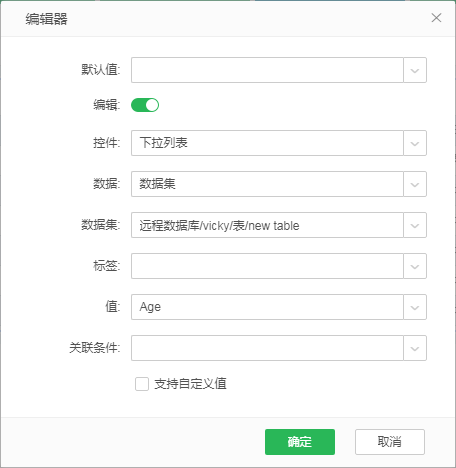The image size is (456, 468).
Task: Expand the 数据 dropdown chevron
Action: coord(415,184)
